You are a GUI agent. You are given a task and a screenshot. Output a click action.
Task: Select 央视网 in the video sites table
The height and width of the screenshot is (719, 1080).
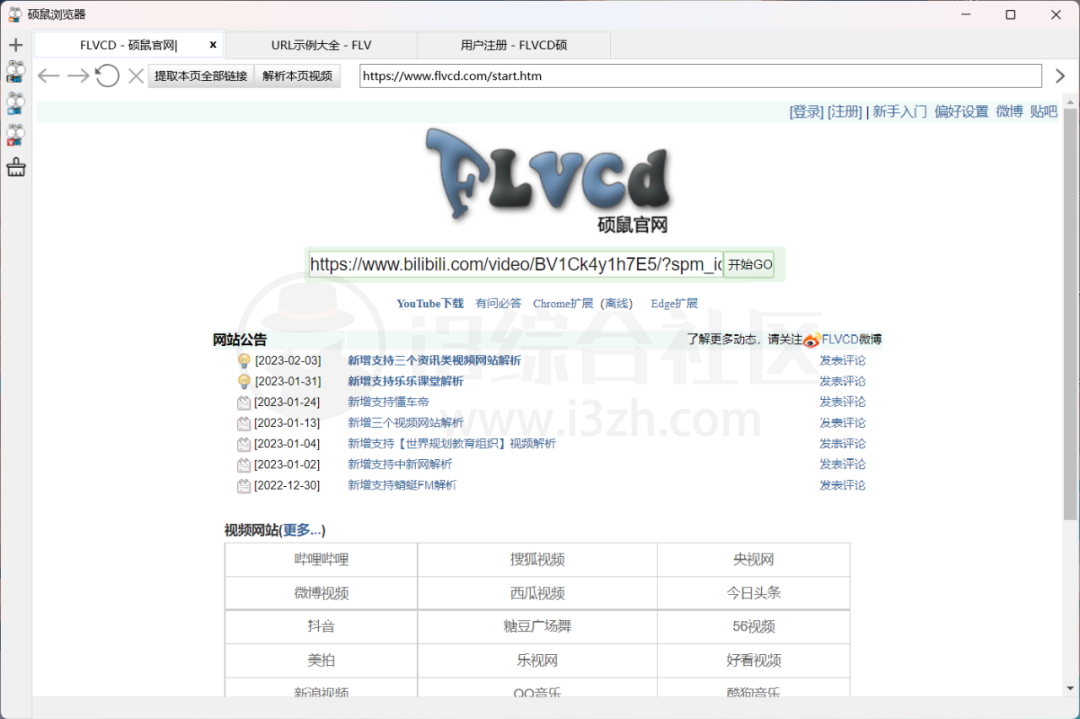[754, 559]
